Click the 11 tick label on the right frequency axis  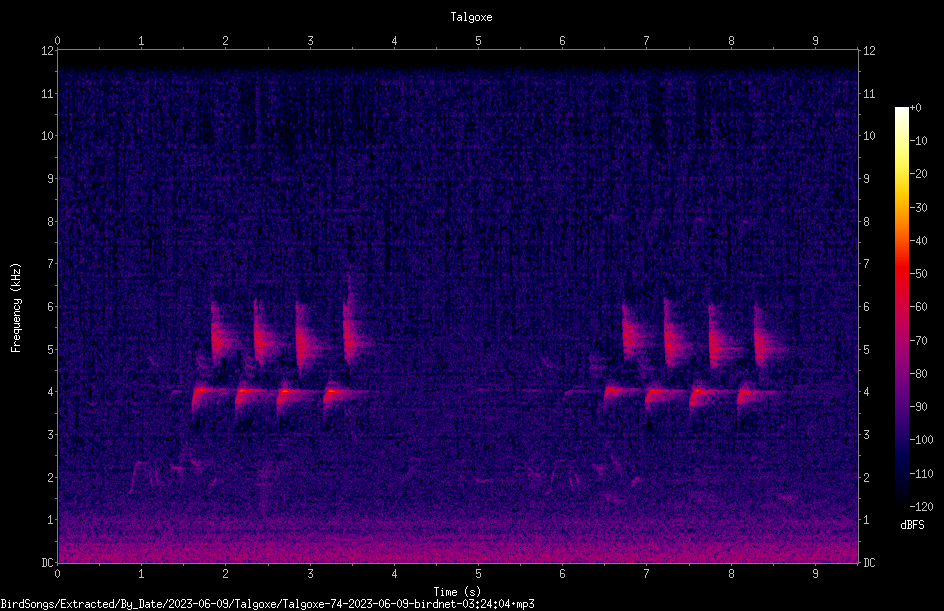pos(869,93)
